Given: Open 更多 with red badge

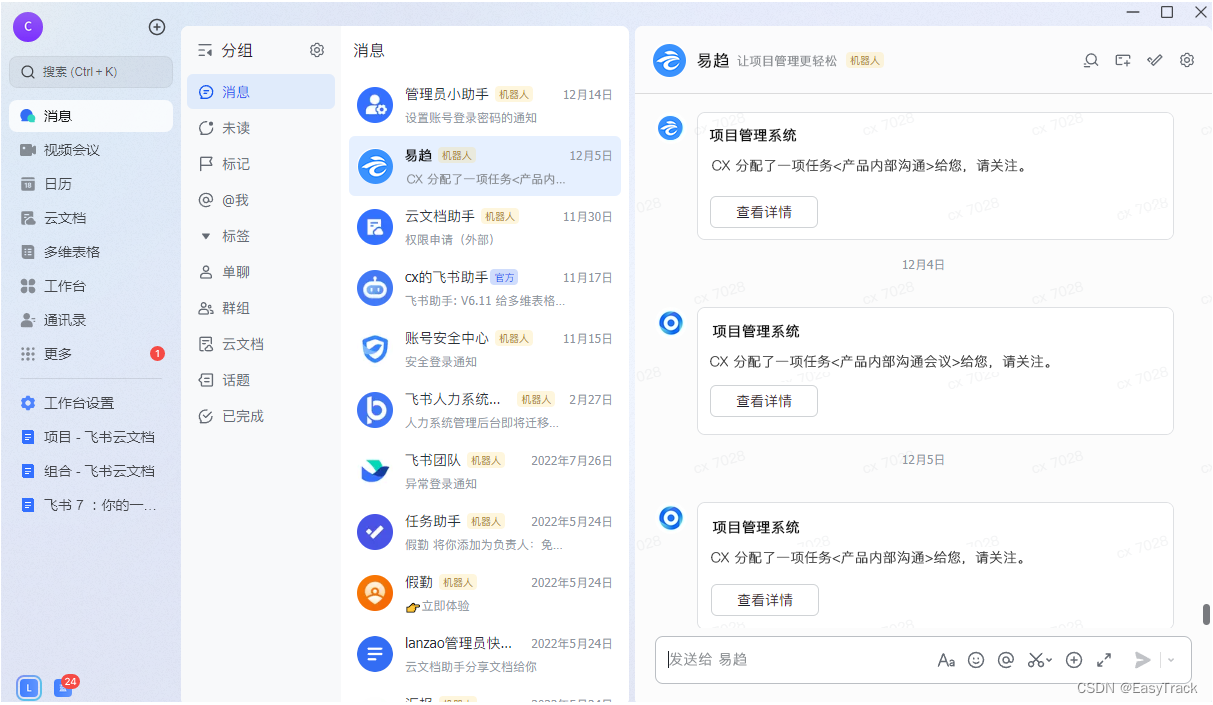Looking at the screenshot, I should (x=91, y=354).
